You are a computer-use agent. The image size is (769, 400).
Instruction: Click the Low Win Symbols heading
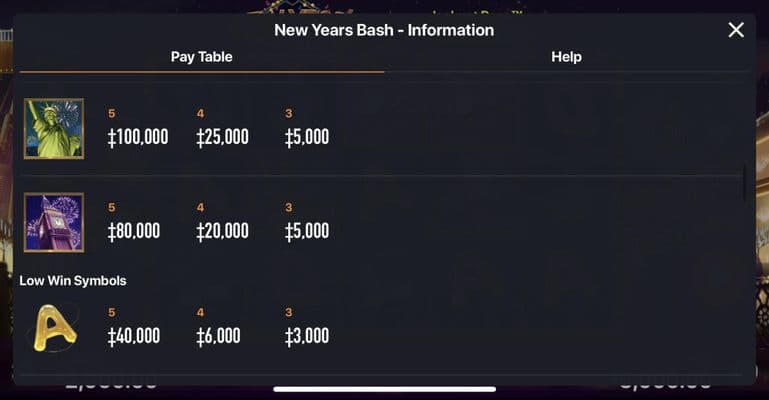coord(73,281)
